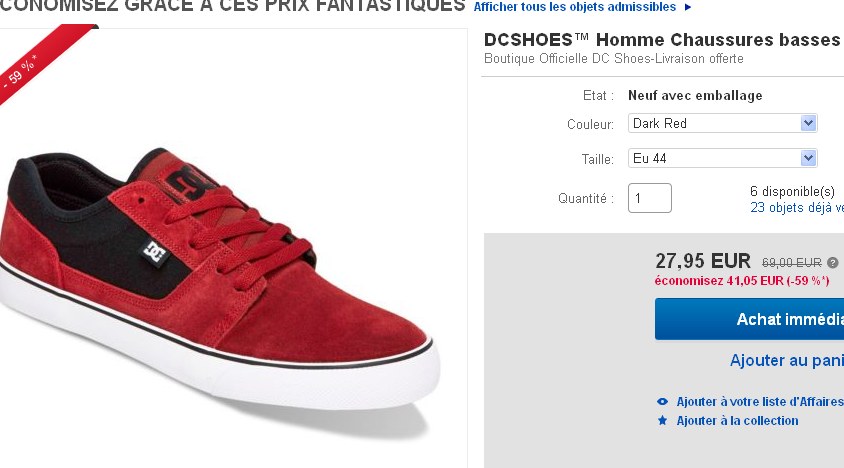The width and height of the screenshot is (844, 468).
Task: Click the question mark icon beside 69,00 EUR
Action: click(833, 263)
